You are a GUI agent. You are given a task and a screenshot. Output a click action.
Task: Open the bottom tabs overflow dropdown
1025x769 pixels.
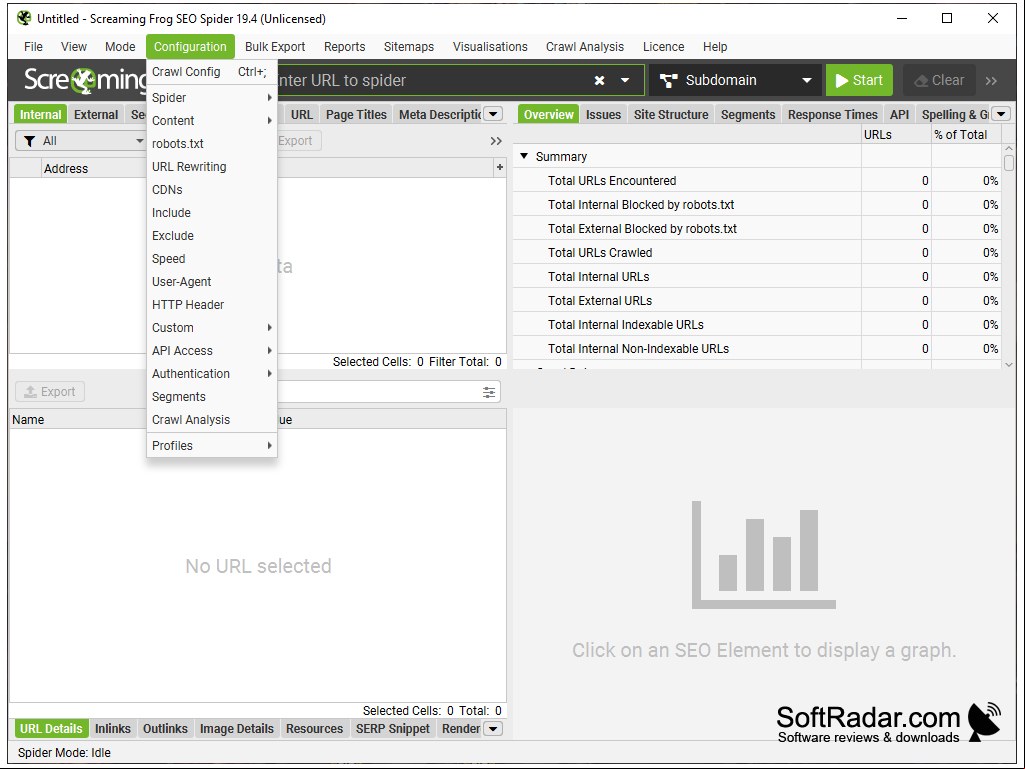(x=494, y=728)
